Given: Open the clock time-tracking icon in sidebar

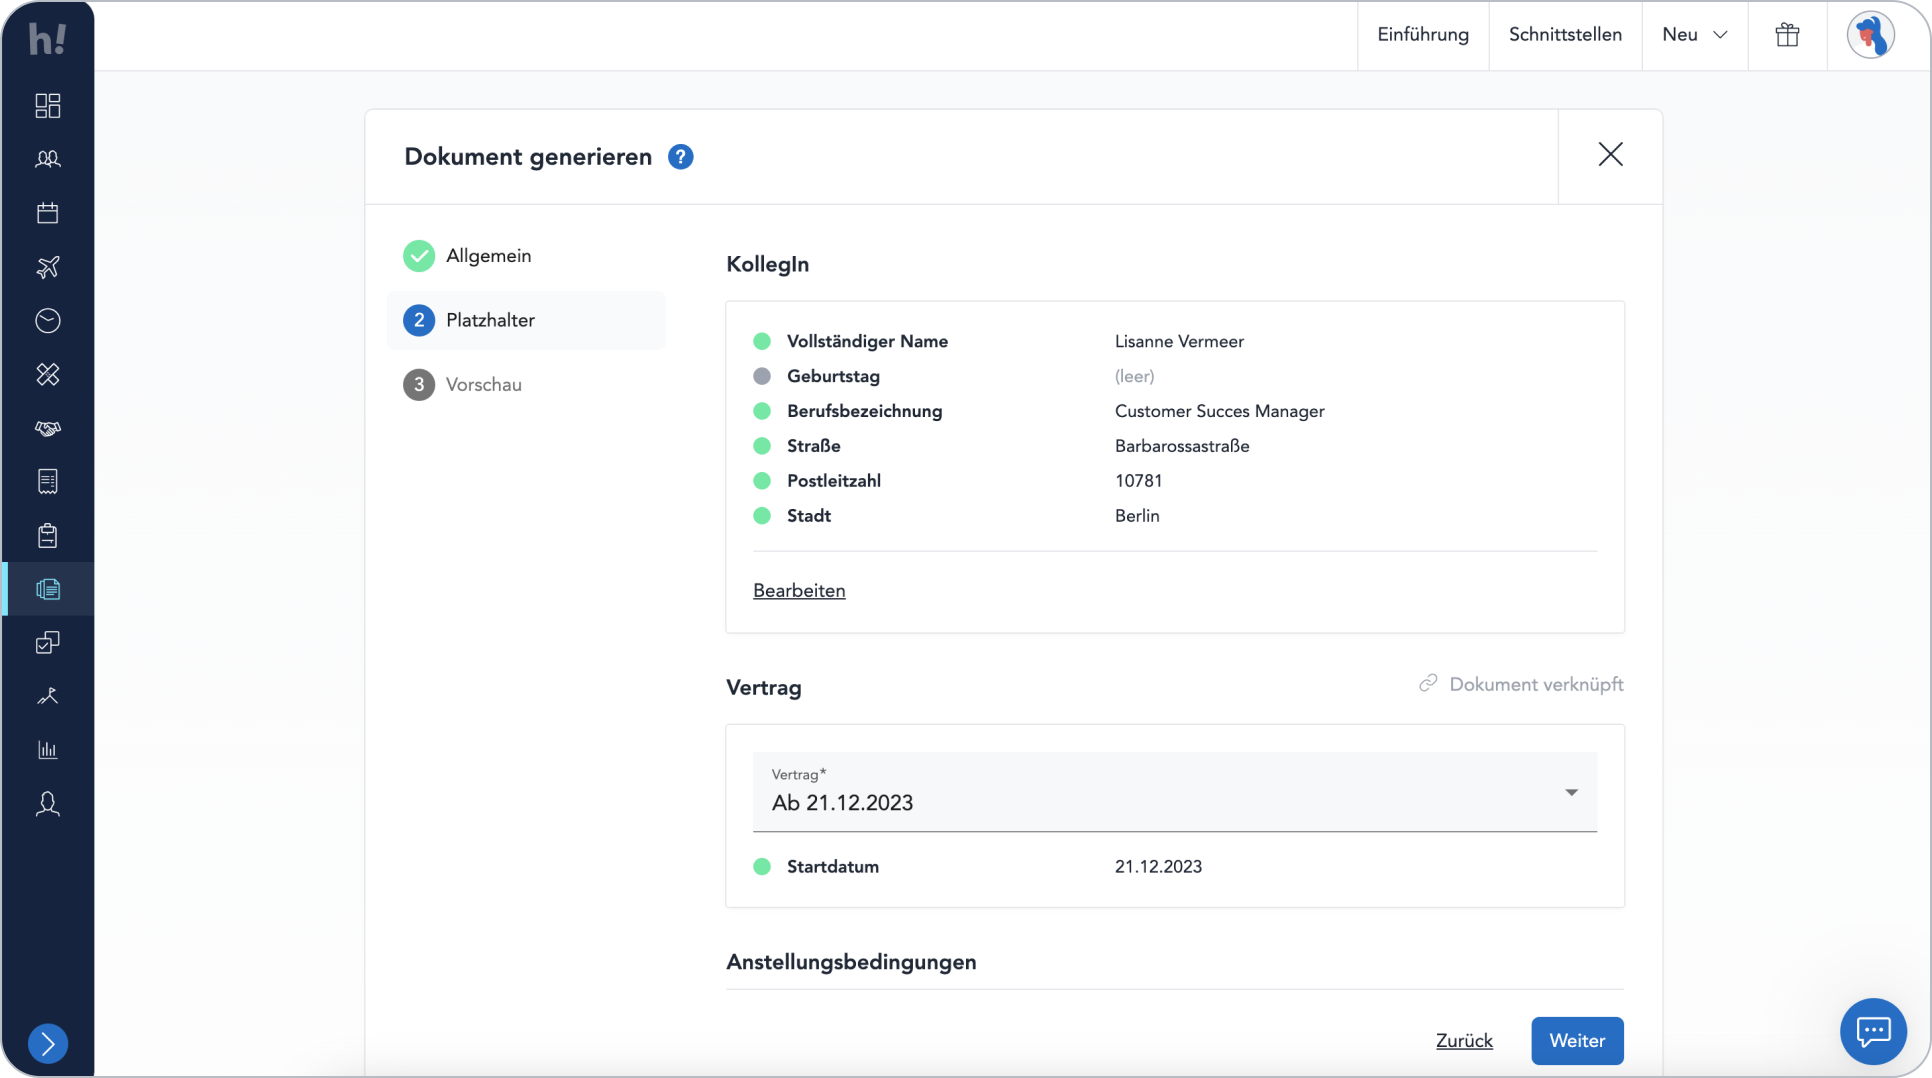Looking at the screenshot, I should click(47, 321).
